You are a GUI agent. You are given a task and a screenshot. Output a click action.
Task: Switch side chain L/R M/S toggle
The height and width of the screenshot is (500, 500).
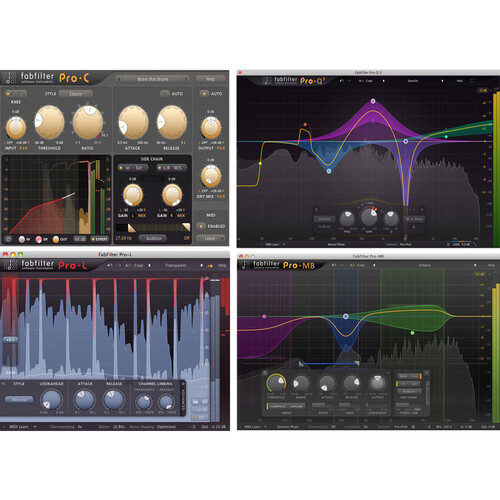click(x=172, y=168)
